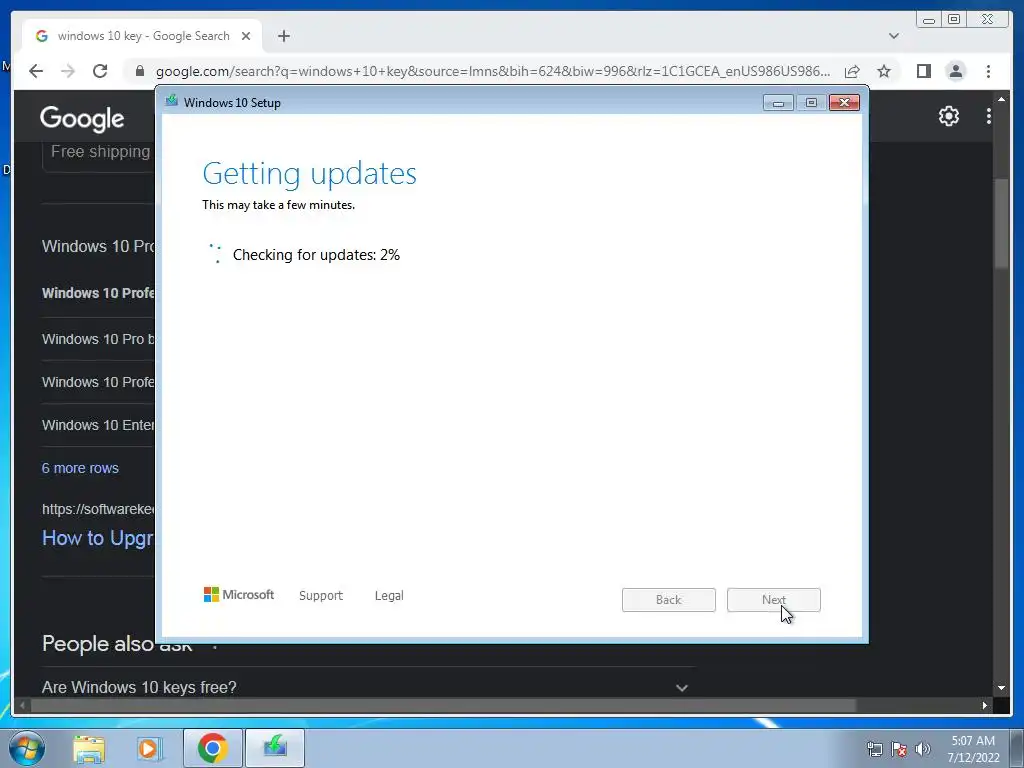Click Chrome's forward navigation arrow
The image size is (1024, 768).
(68, 71)
